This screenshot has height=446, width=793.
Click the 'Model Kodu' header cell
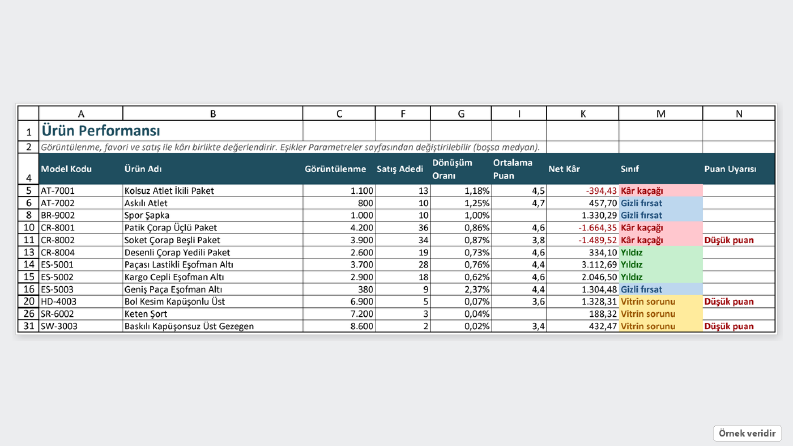pyautogui.click(x=81, y=169)
